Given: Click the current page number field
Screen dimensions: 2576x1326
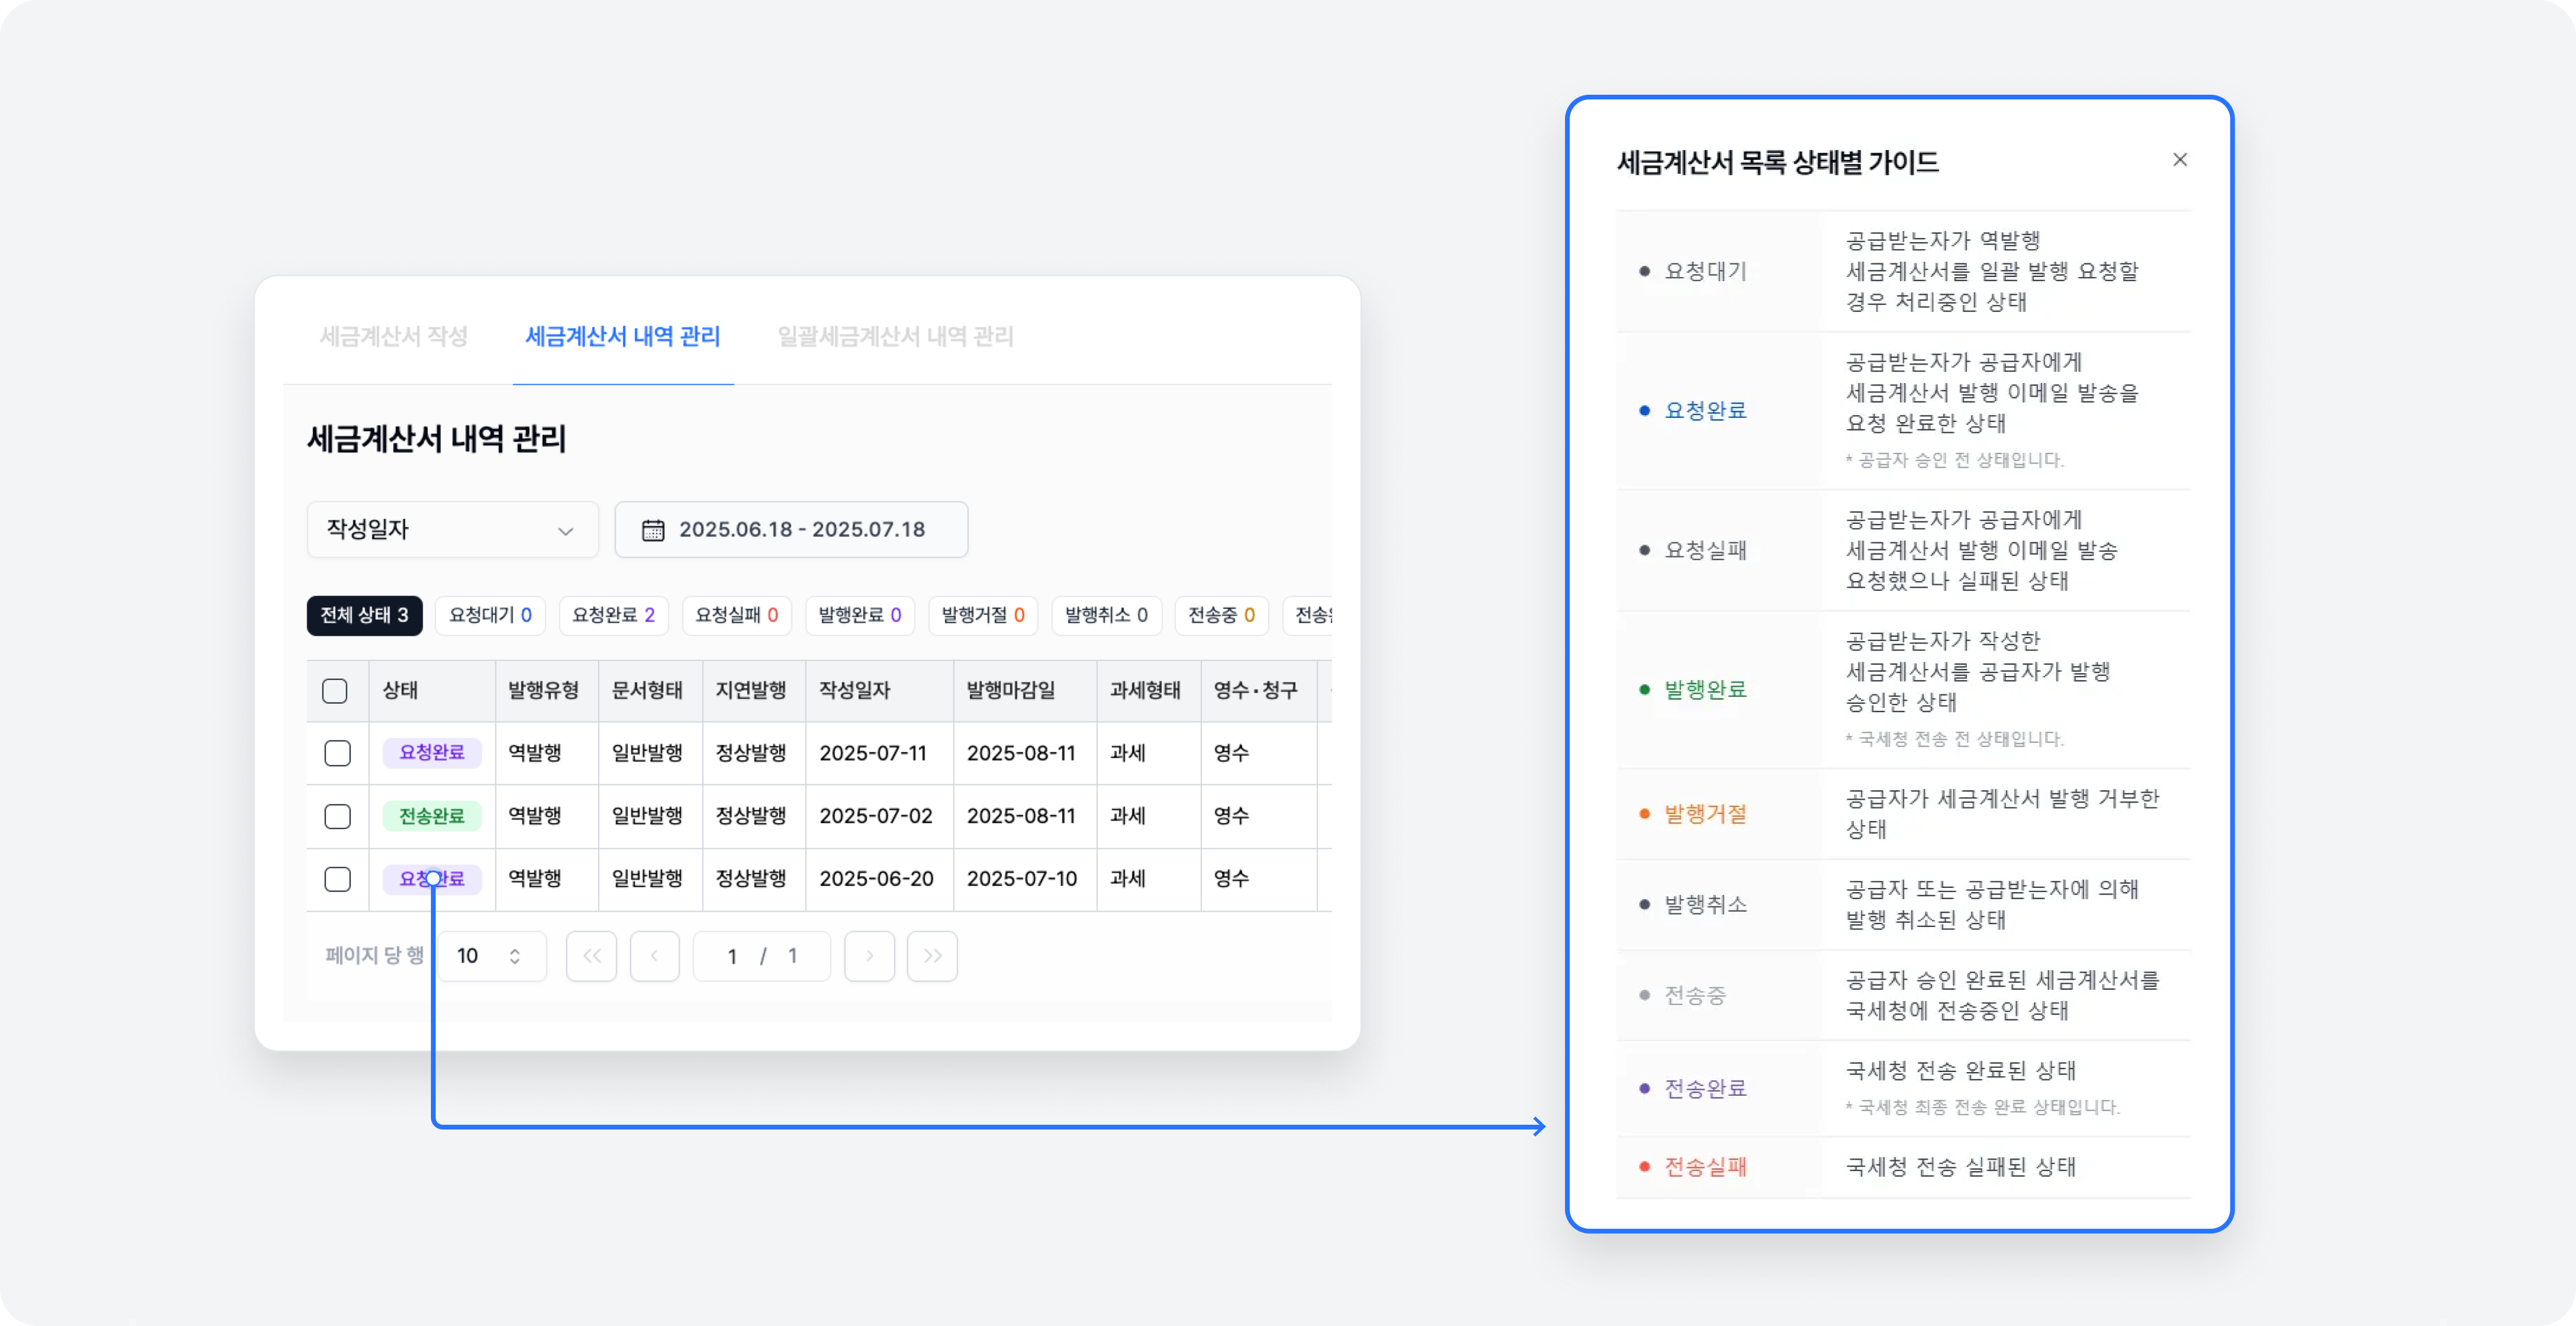Looking at the screenshot, I should [762, 956].
